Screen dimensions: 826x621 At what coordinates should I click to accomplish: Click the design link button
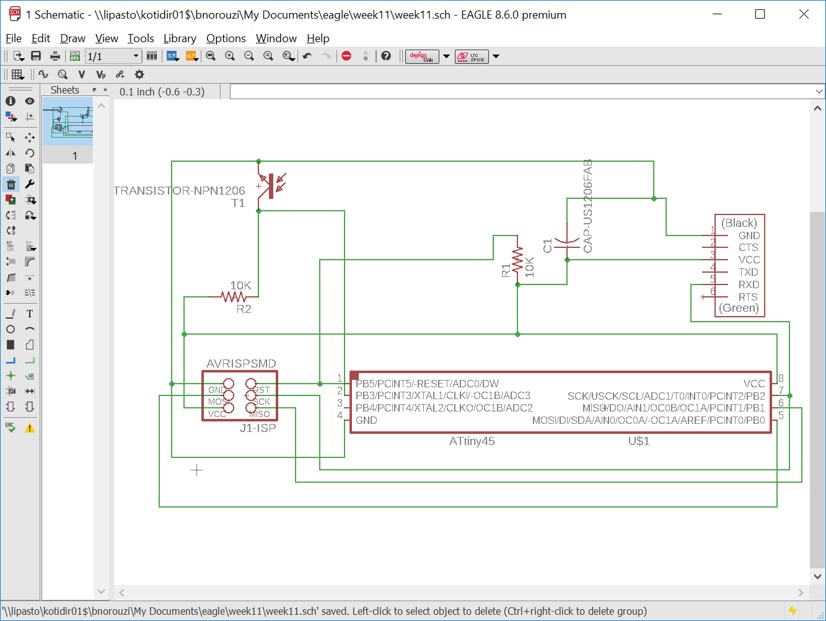[x=421, y=56]
